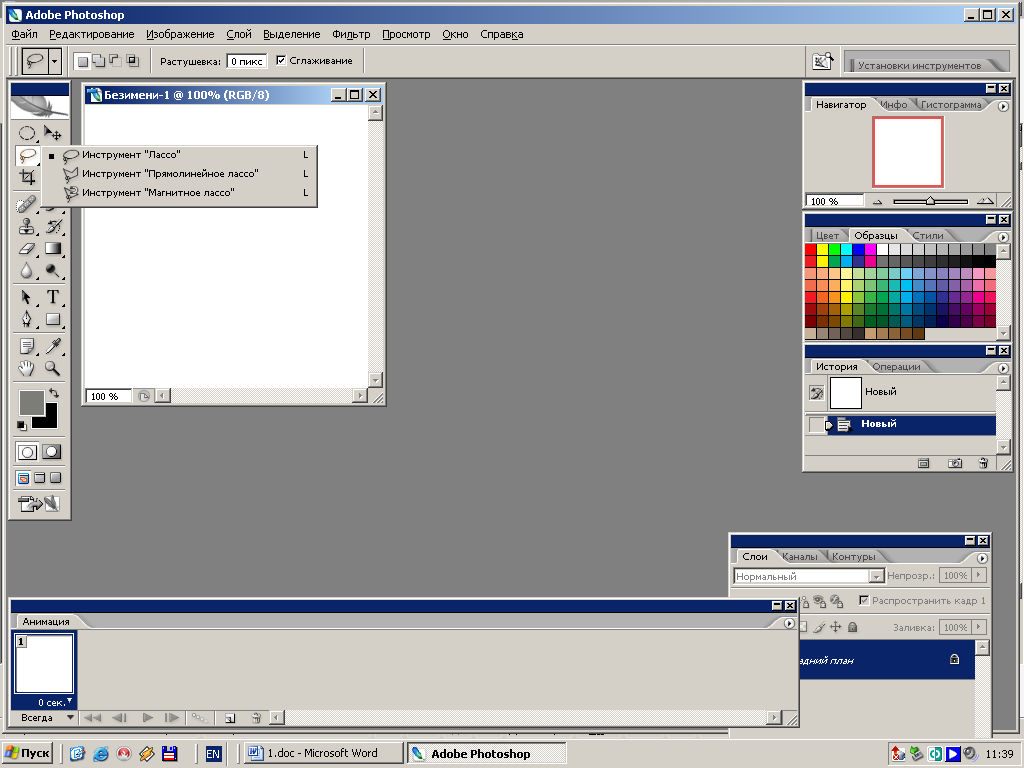Image resolution: width=1024 pixels, height=768 pixels.
Task: Switch to the Операции tab
Action: 896,366
